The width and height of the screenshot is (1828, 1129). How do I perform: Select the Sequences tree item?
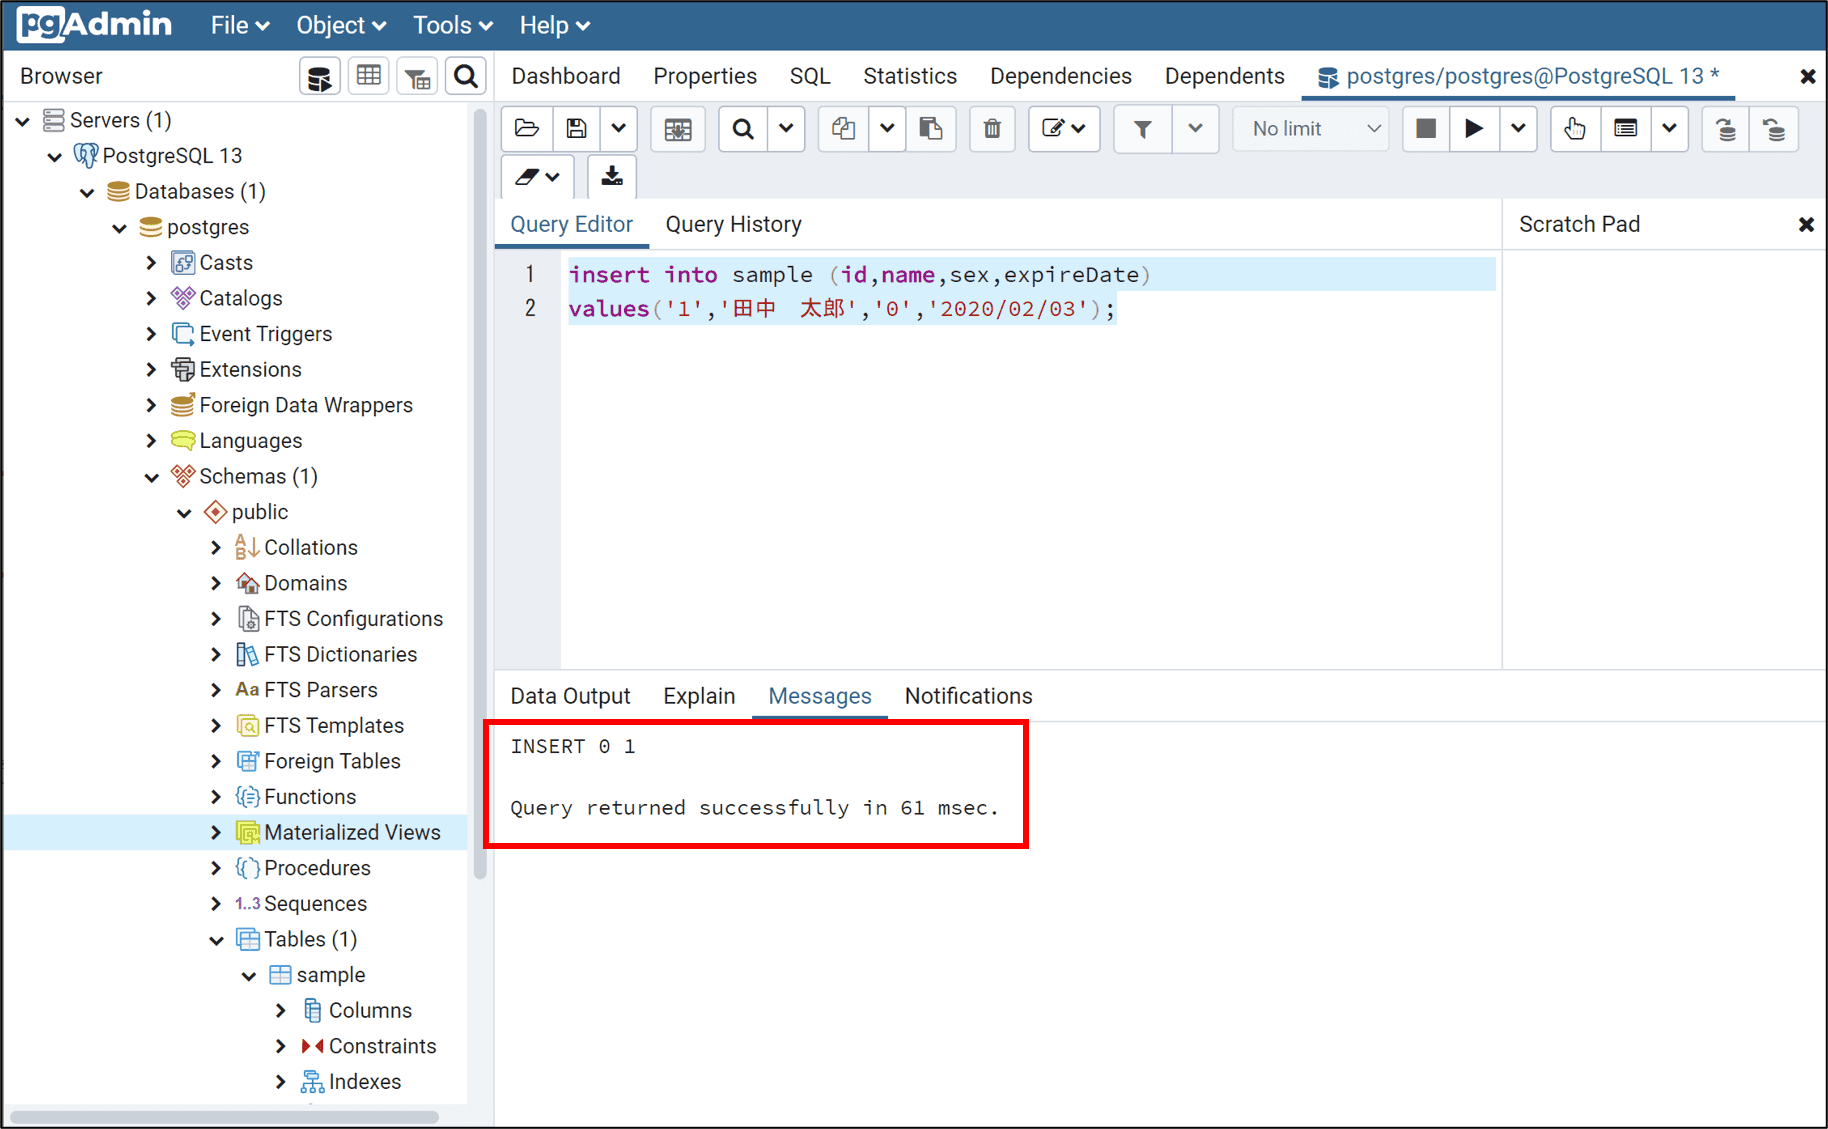315,904
